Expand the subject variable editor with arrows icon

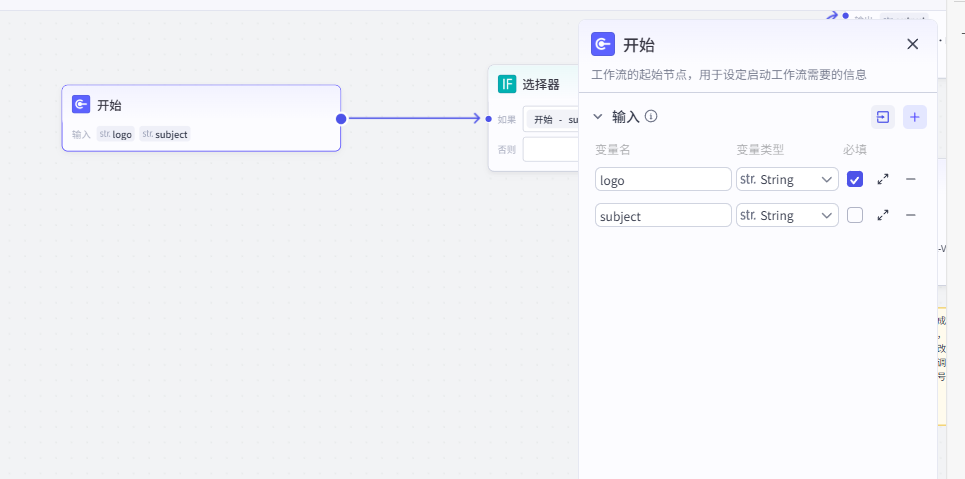coord(883,215)
